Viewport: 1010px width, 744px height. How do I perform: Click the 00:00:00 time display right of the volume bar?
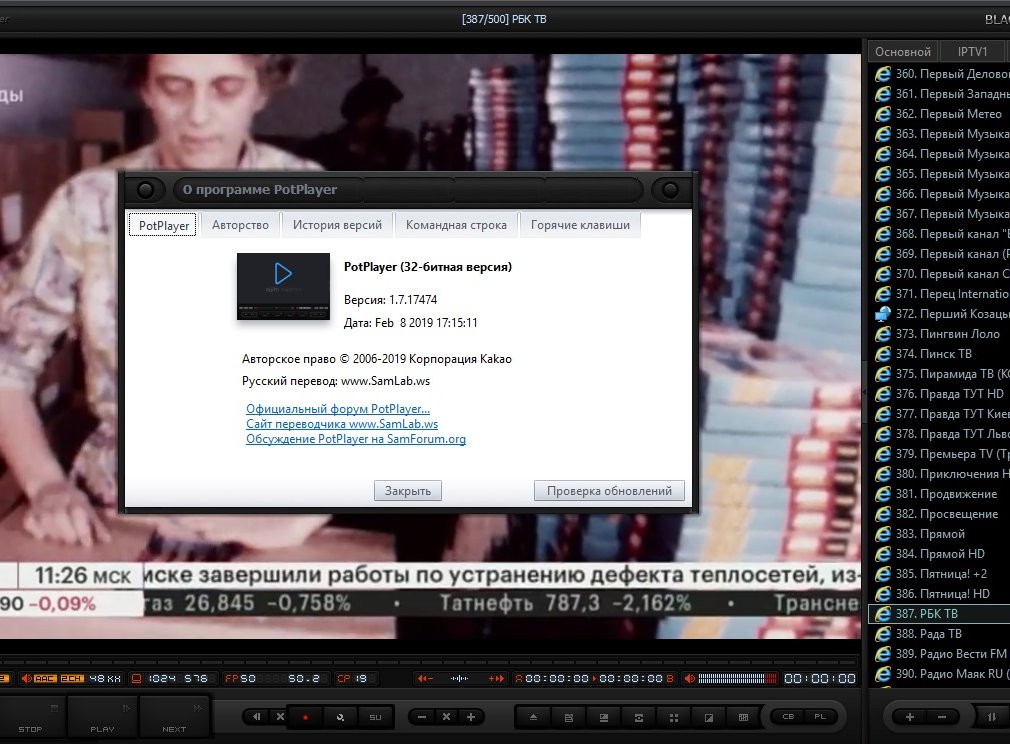[819, 678]
